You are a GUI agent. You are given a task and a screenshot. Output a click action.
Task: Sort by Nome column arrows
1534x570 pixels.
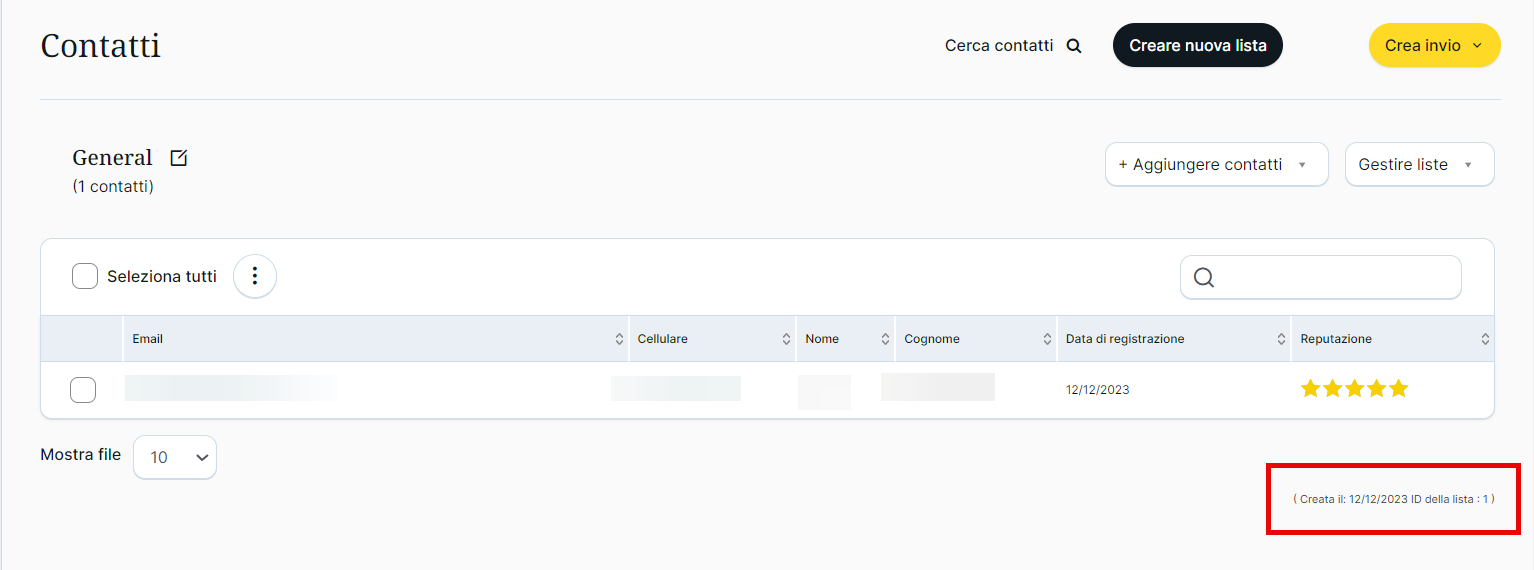pos(885,340)
